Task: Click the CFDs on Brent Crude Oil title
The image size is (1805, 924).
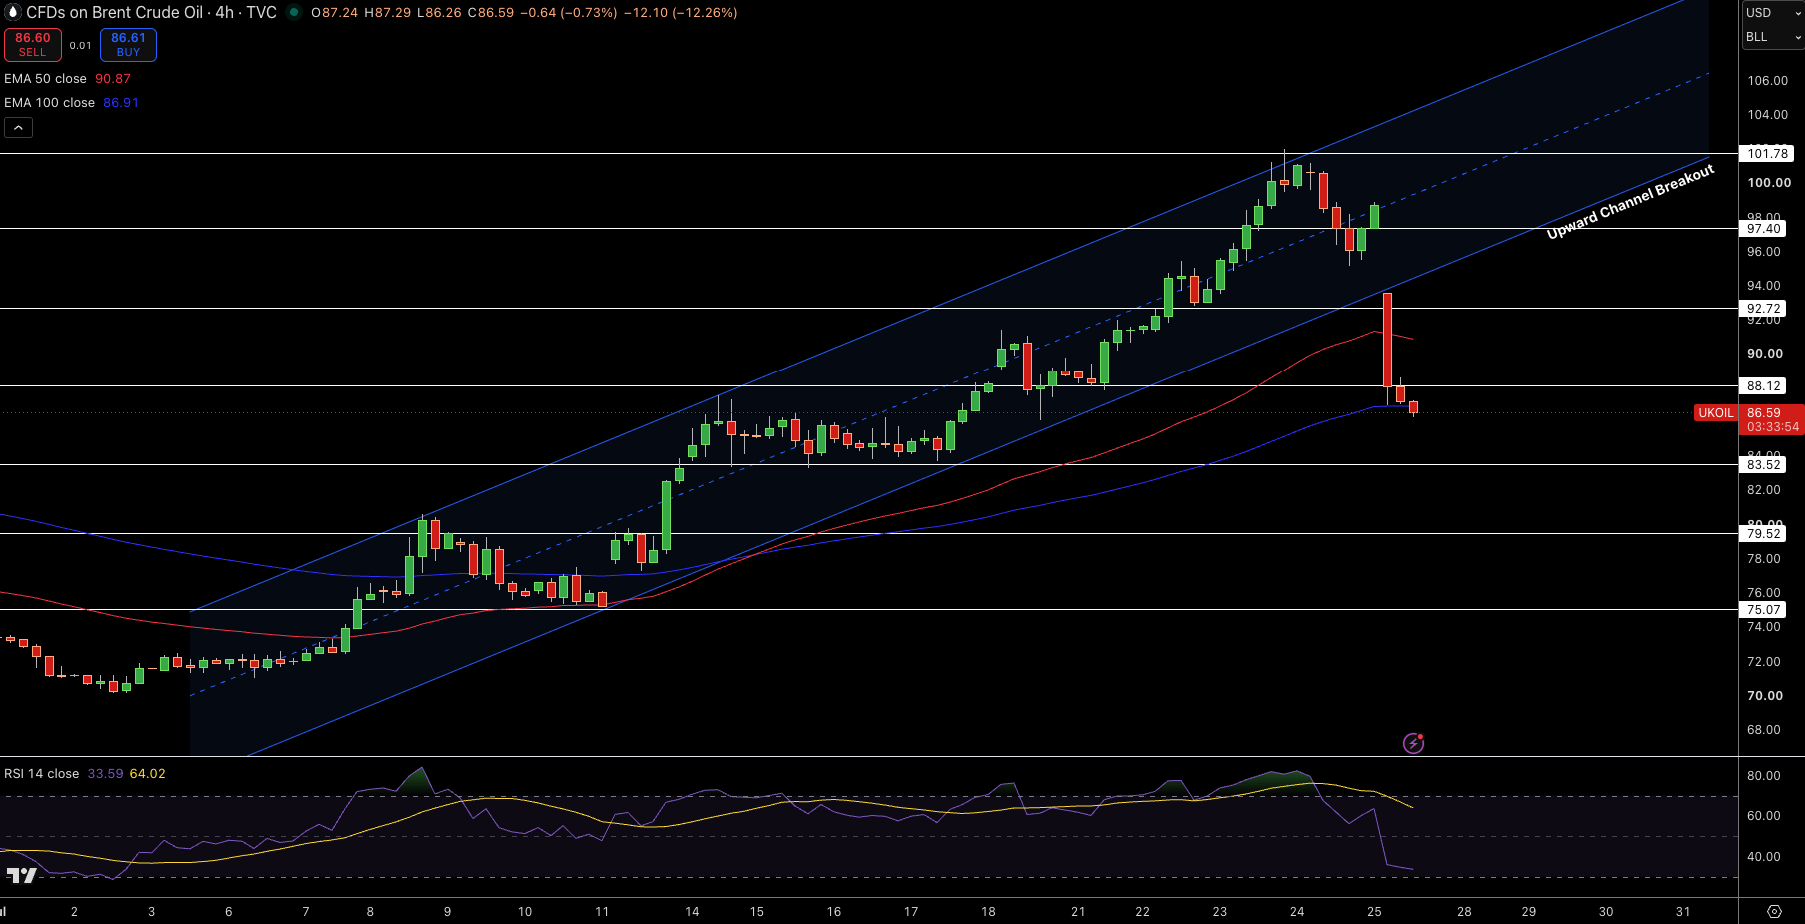Action: (114, 13)
